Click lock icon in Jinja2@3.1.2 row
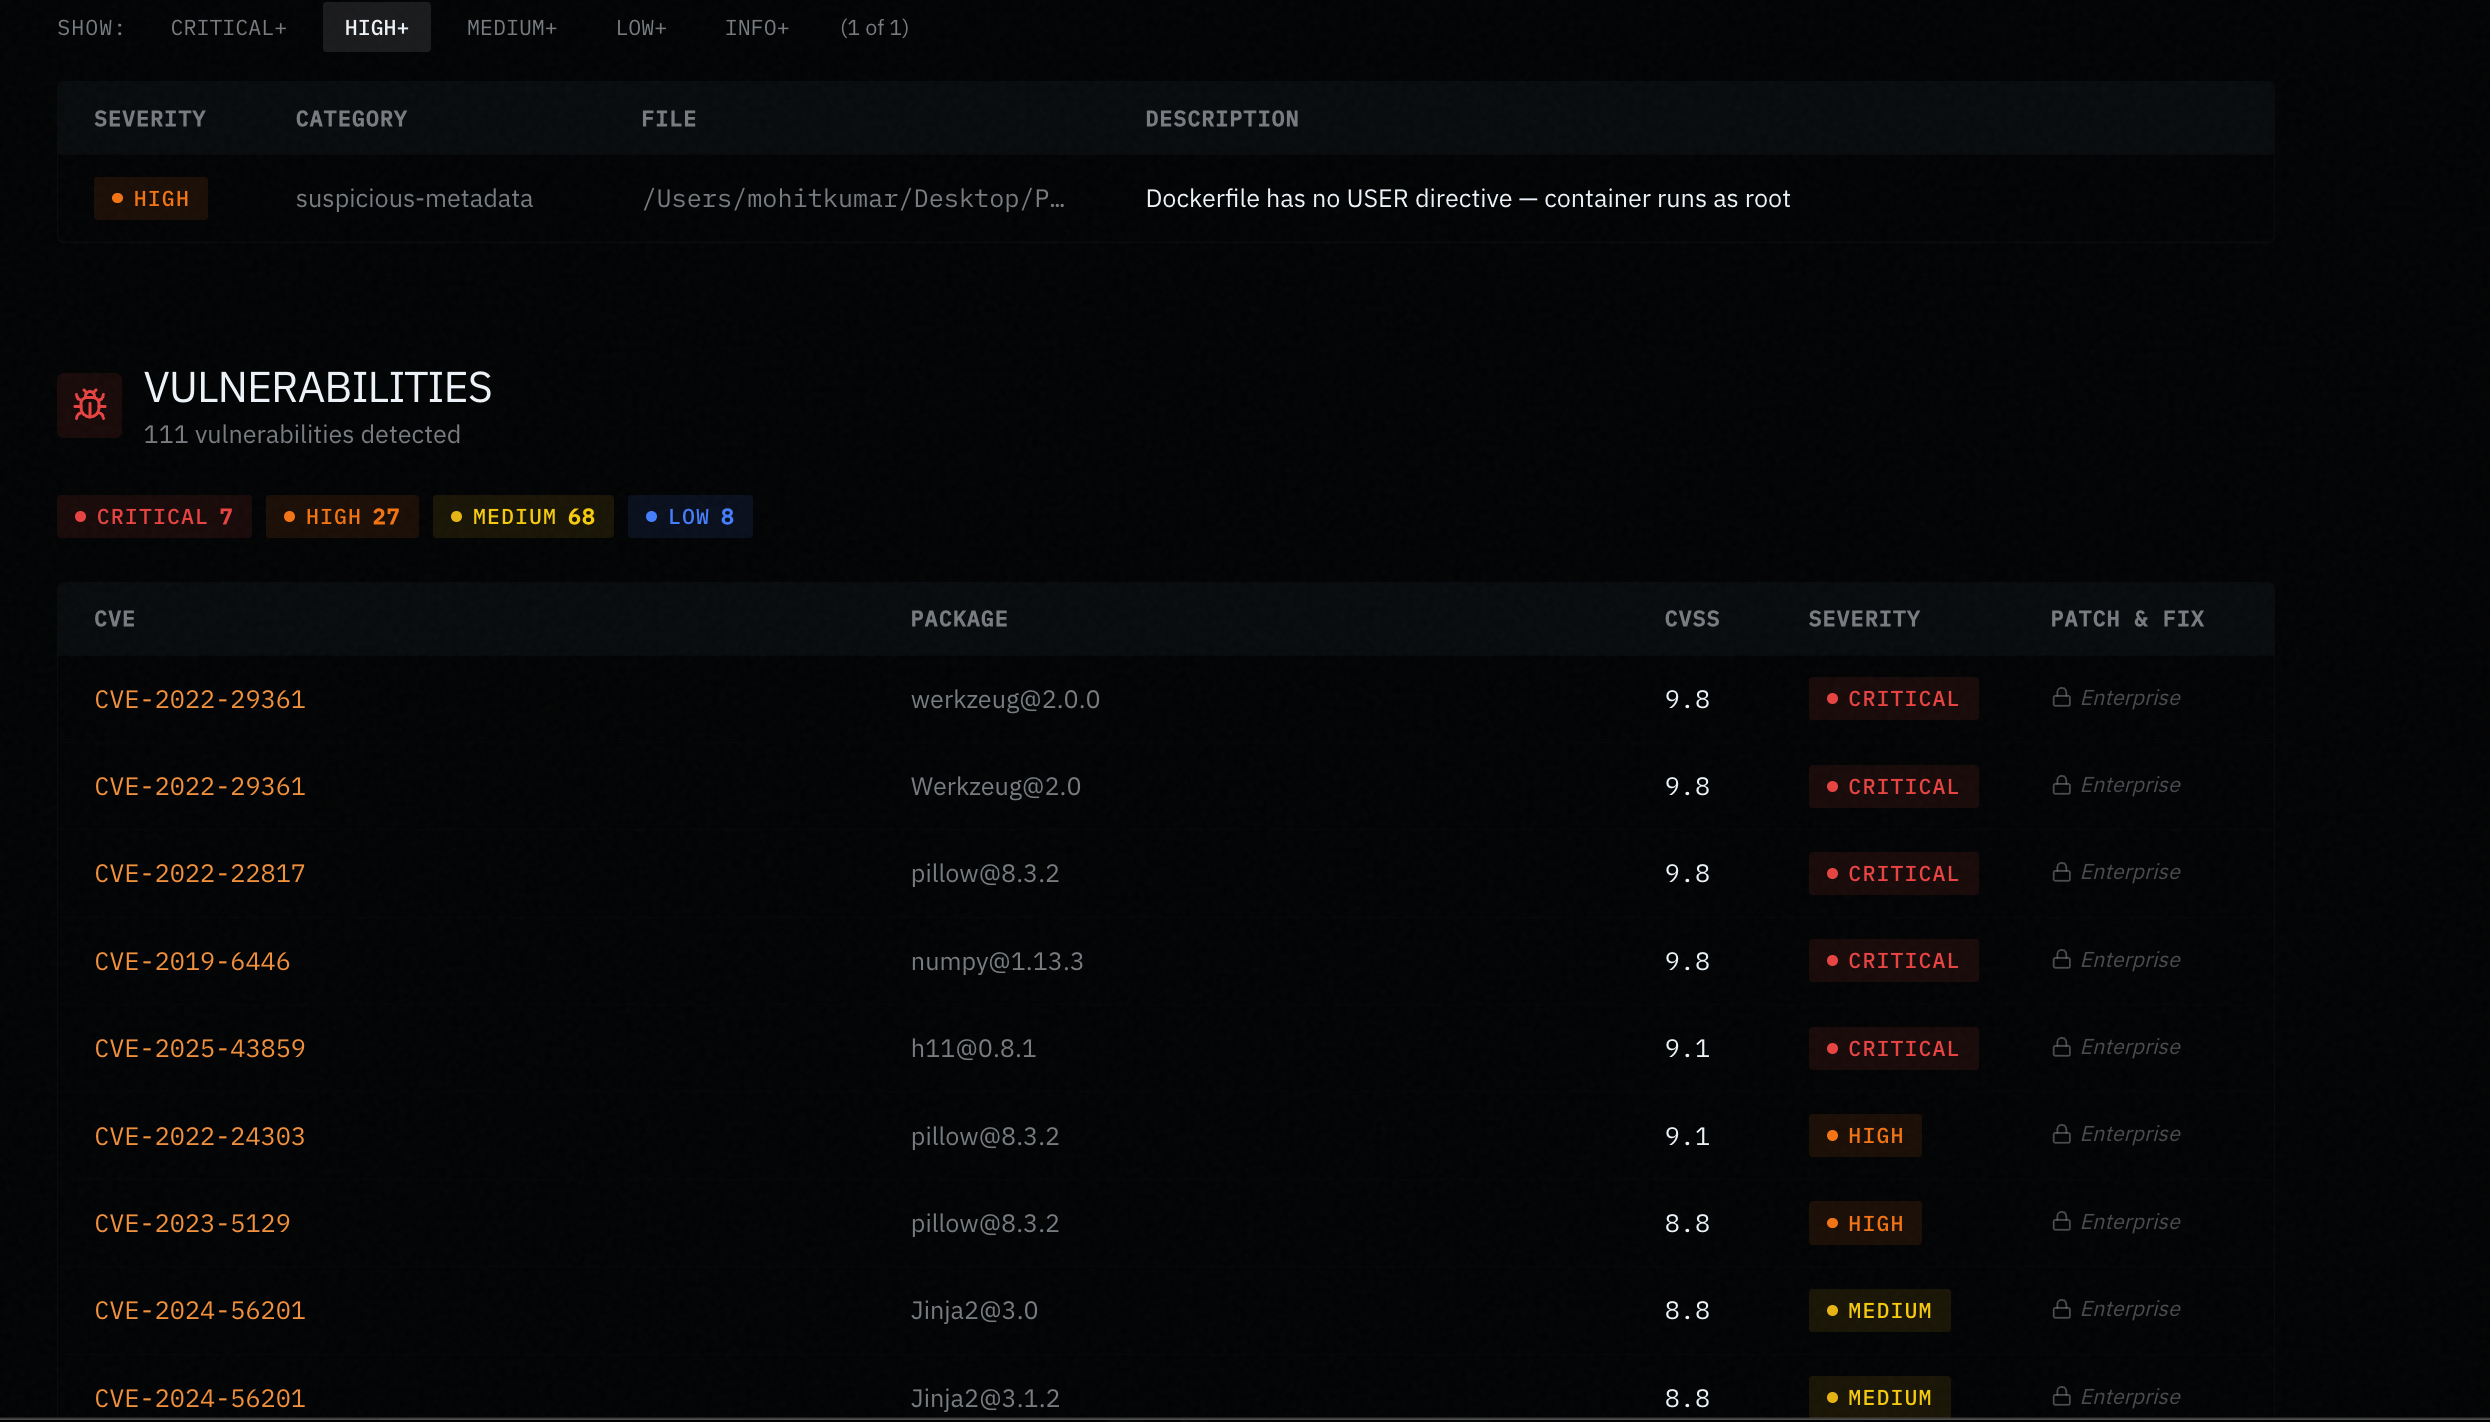 click(2061, 1396)
